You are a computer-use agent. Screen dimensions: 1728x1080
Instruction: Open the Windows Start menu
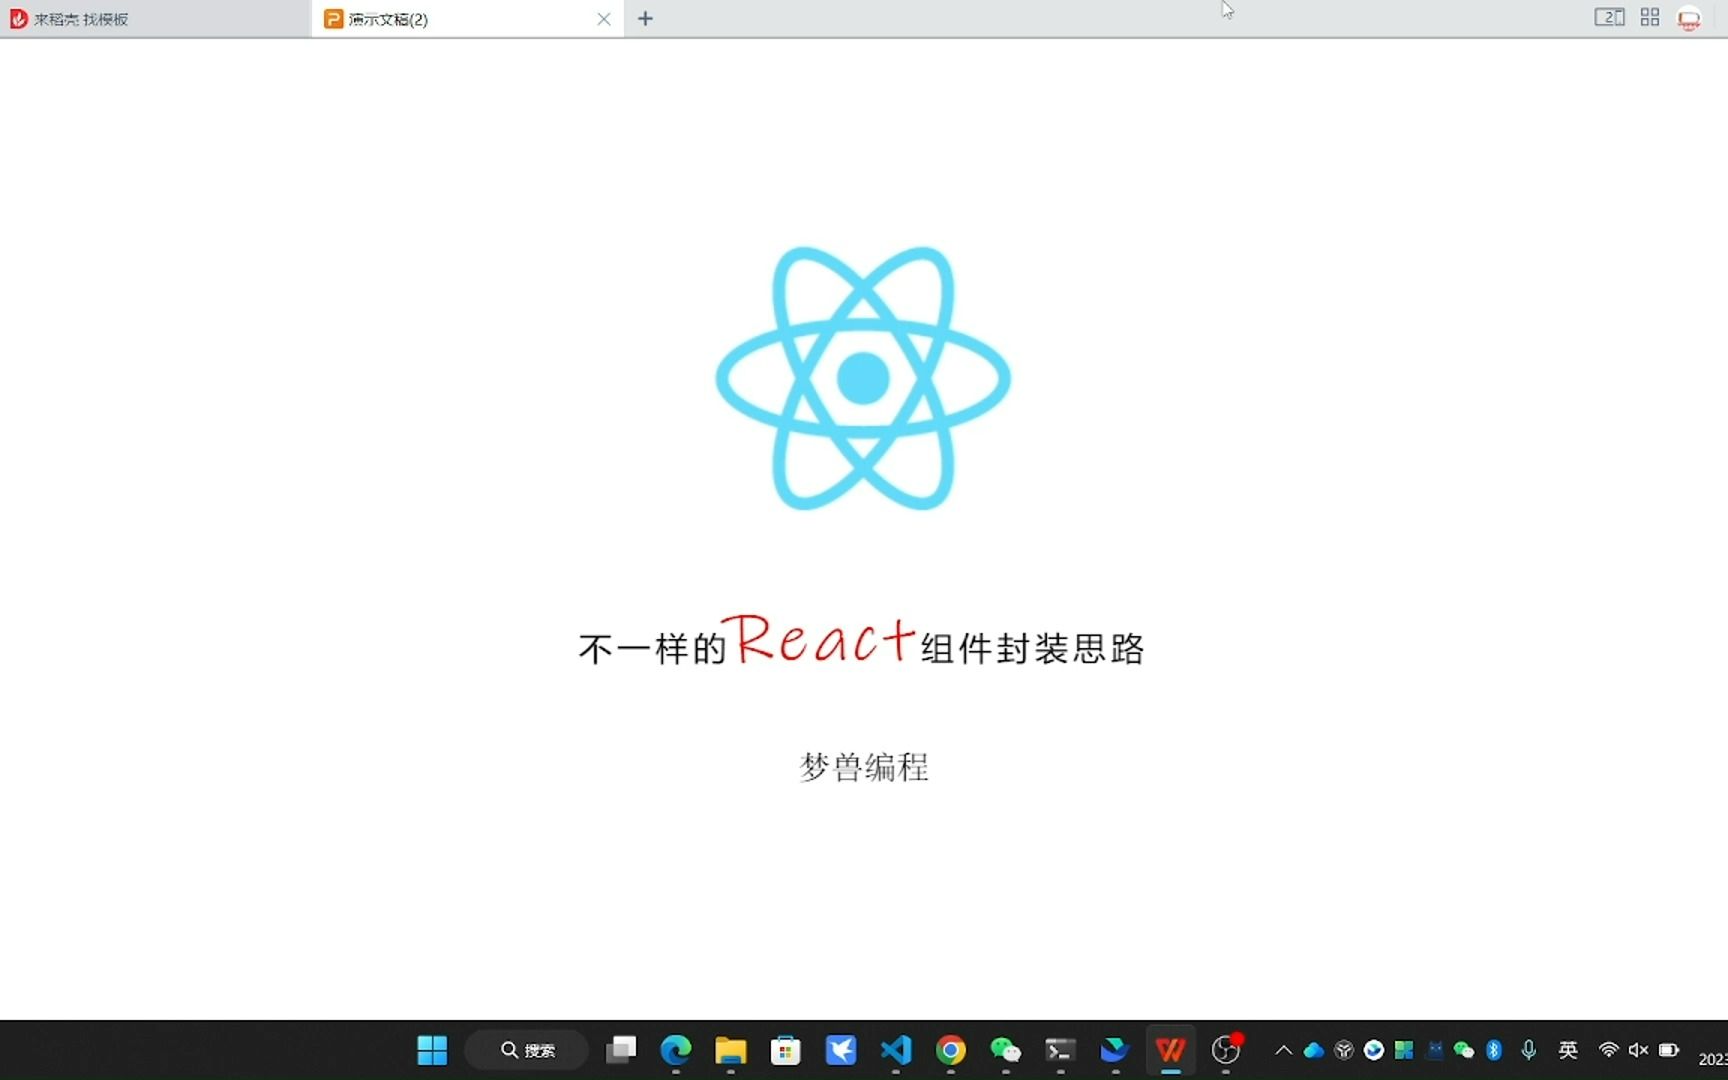tap(432, 1050)
